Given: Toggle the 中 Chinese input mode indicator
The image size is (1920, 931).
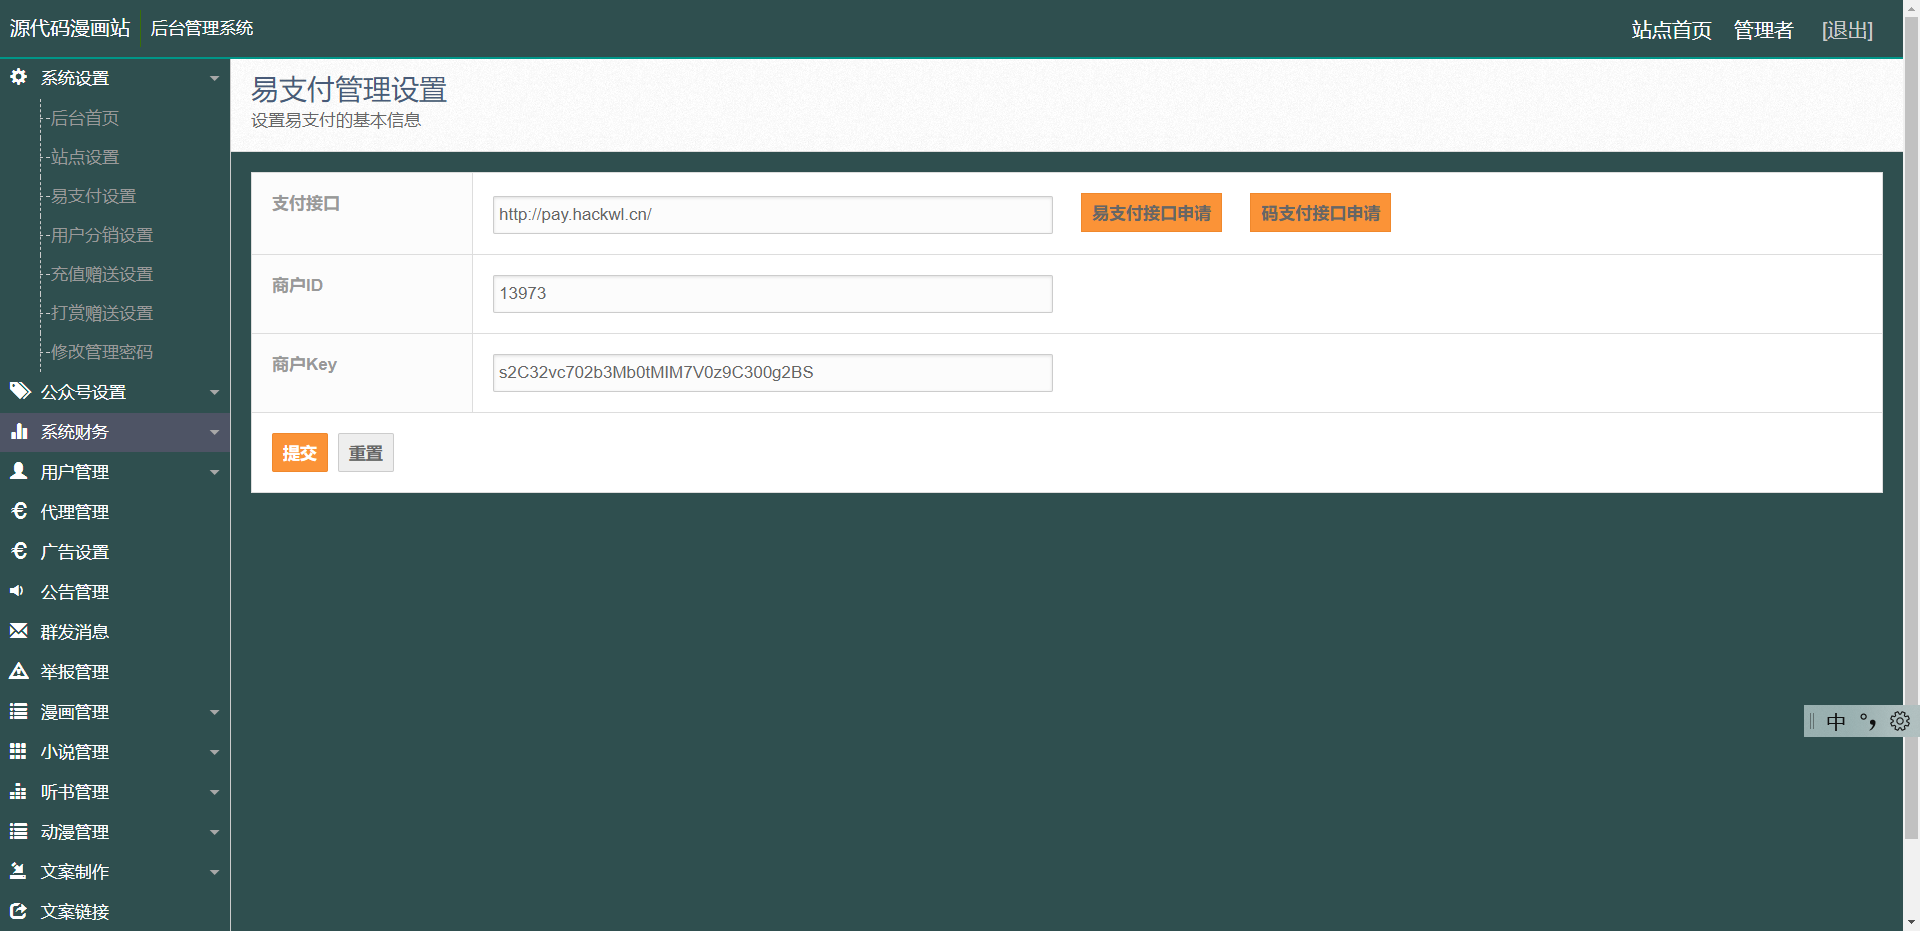Looking at the screenshot, I should [x=1836, y=721].
